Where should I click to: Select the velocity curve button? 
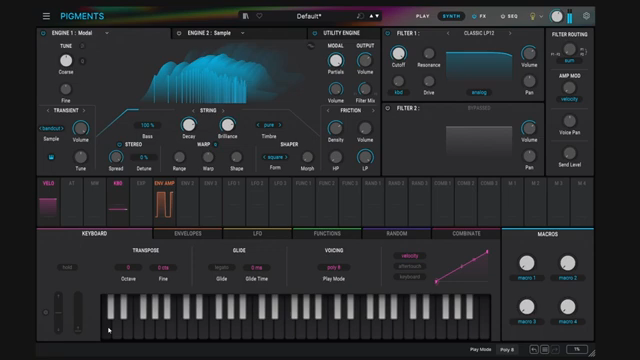click(x=409, y=256)
